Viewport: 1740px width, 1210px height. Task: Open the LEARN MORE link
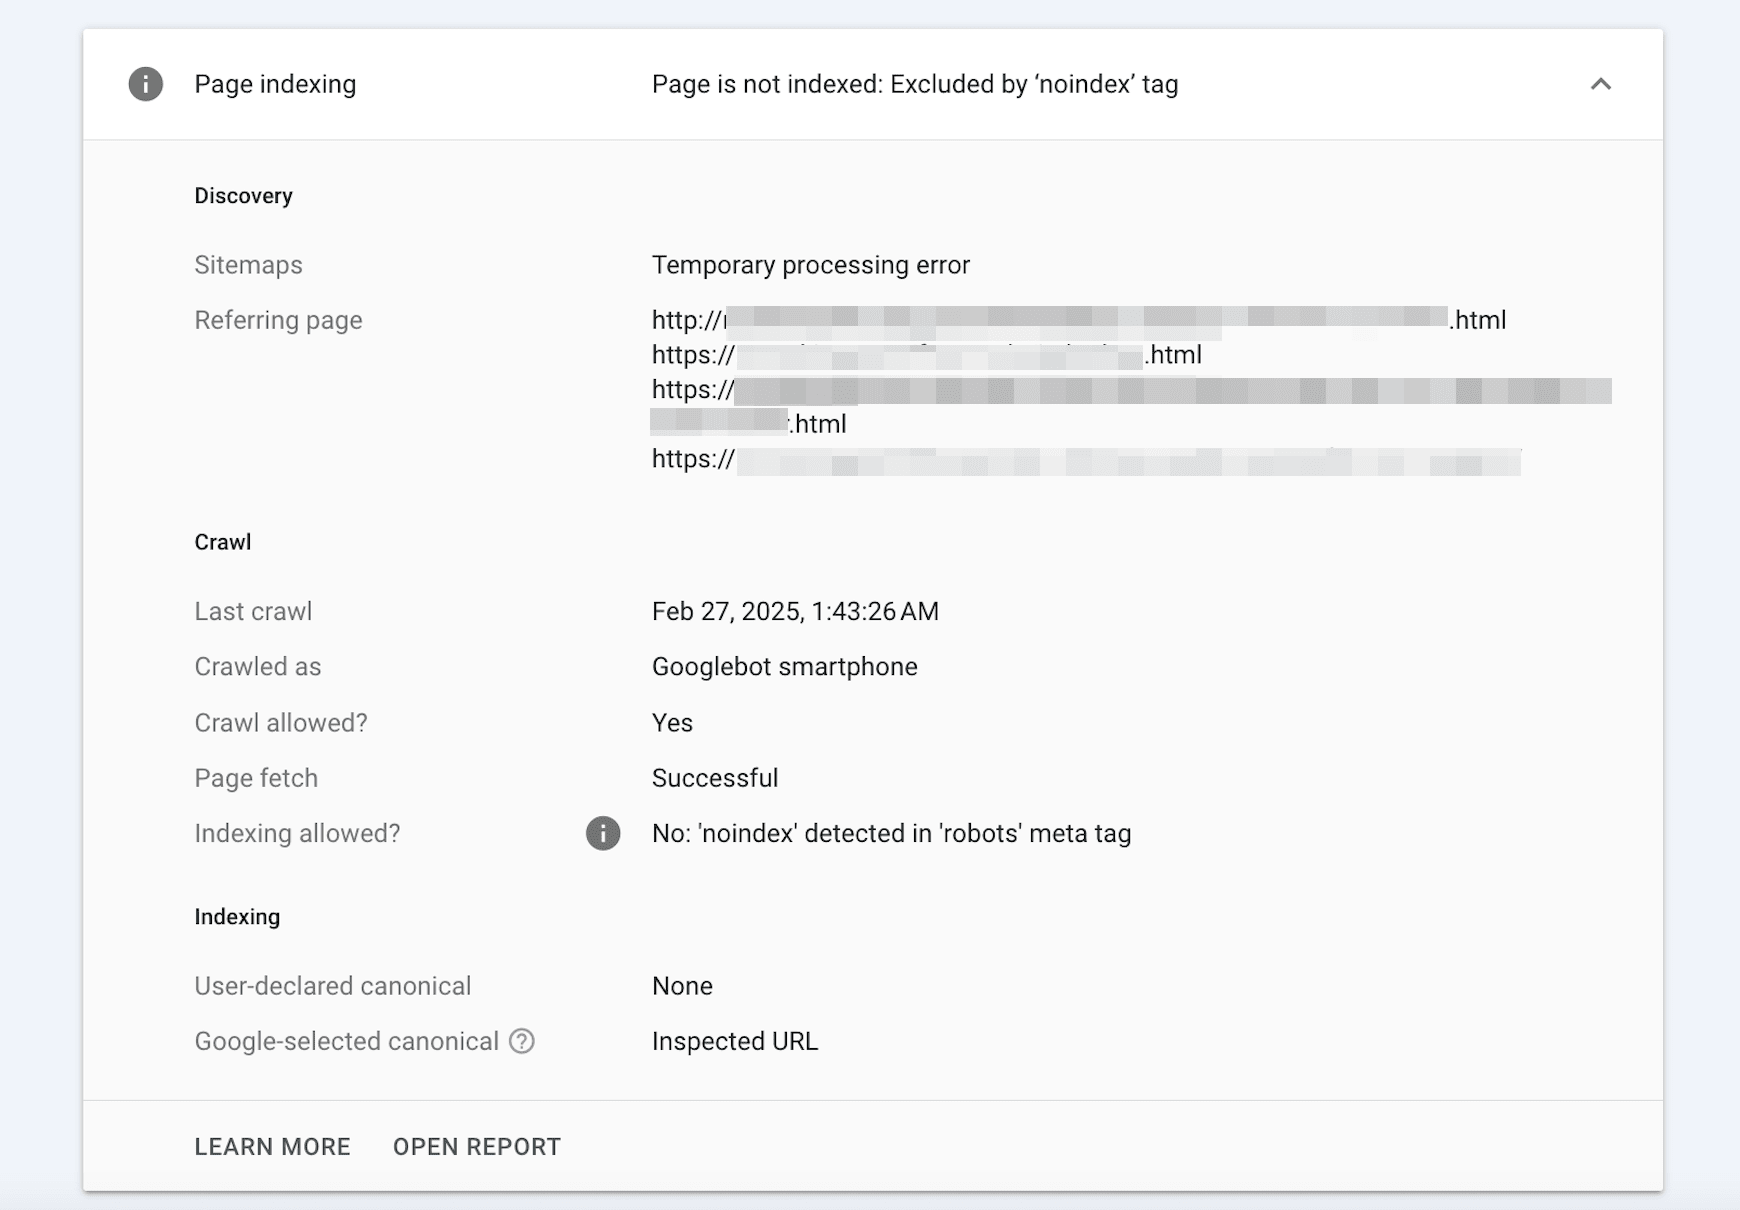tap(272, 1146)
